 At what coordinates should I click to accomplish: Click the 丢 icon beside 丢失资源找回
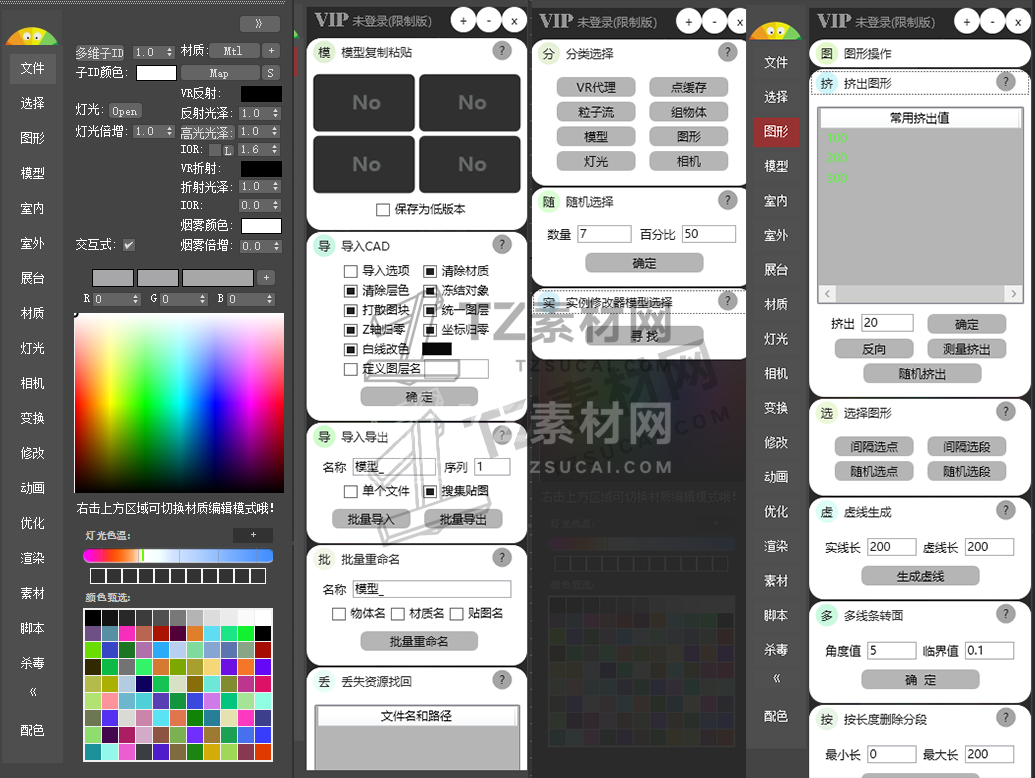324,682
